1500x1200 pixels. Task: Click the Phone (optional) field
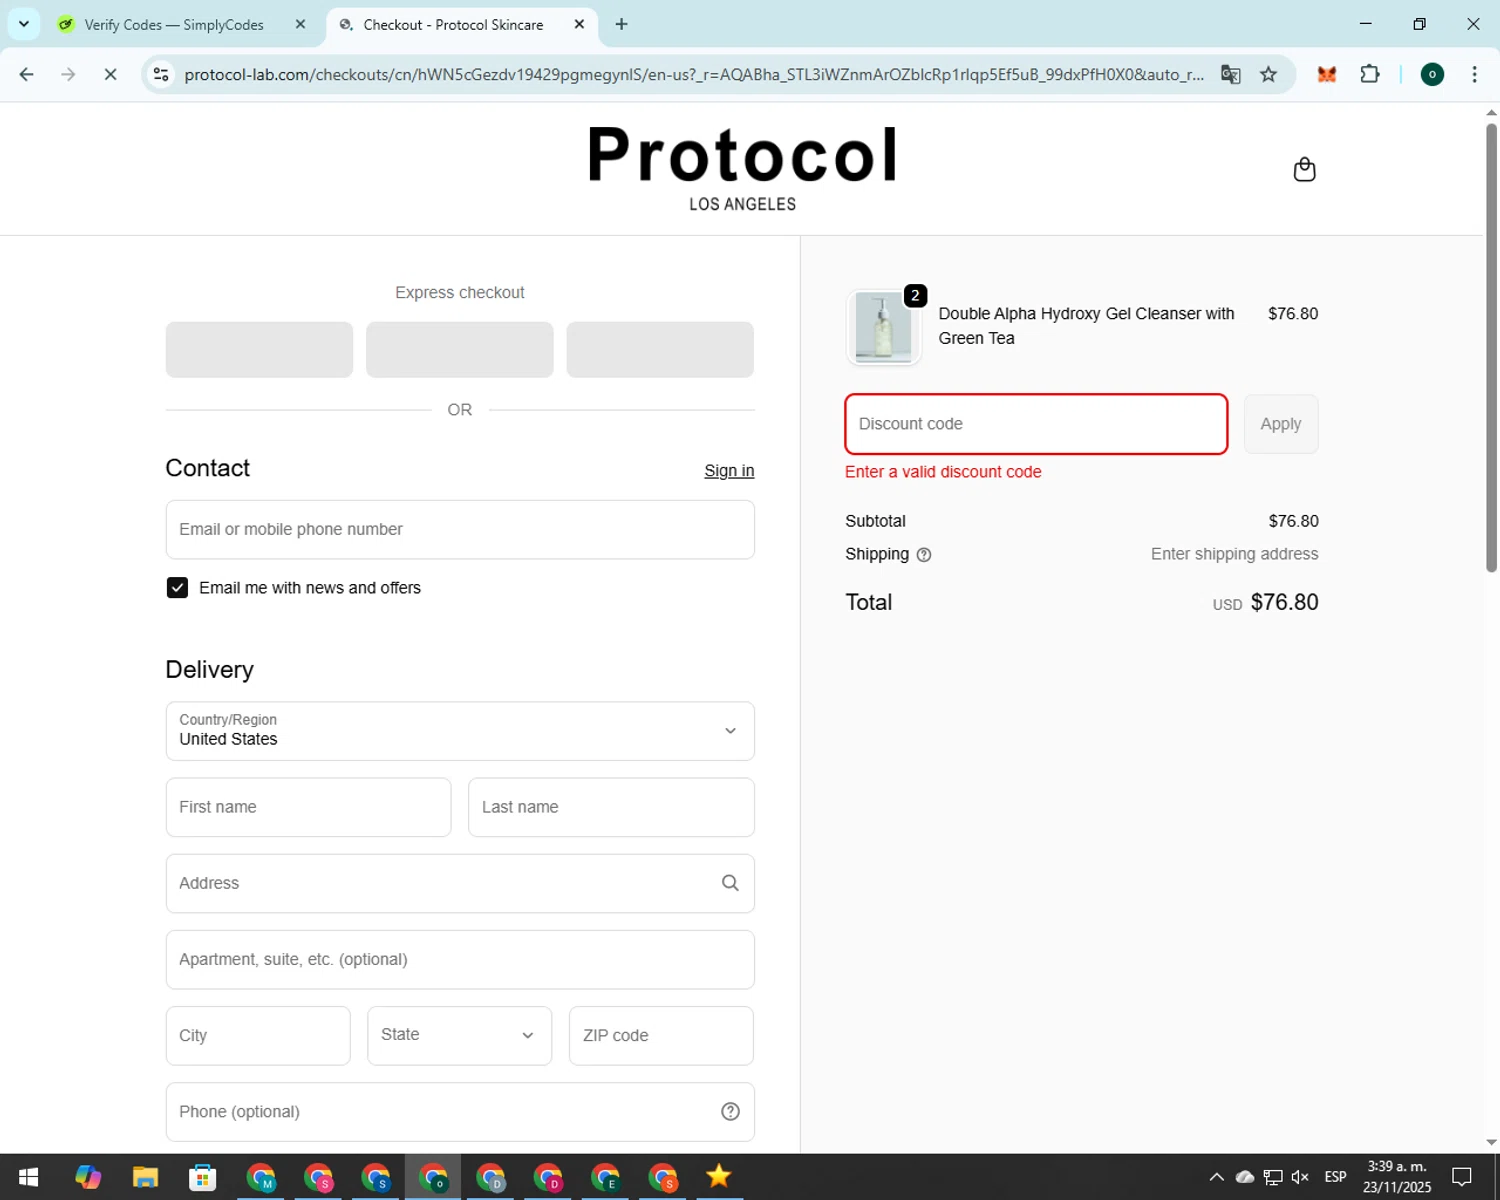[x=460, y=1111]
